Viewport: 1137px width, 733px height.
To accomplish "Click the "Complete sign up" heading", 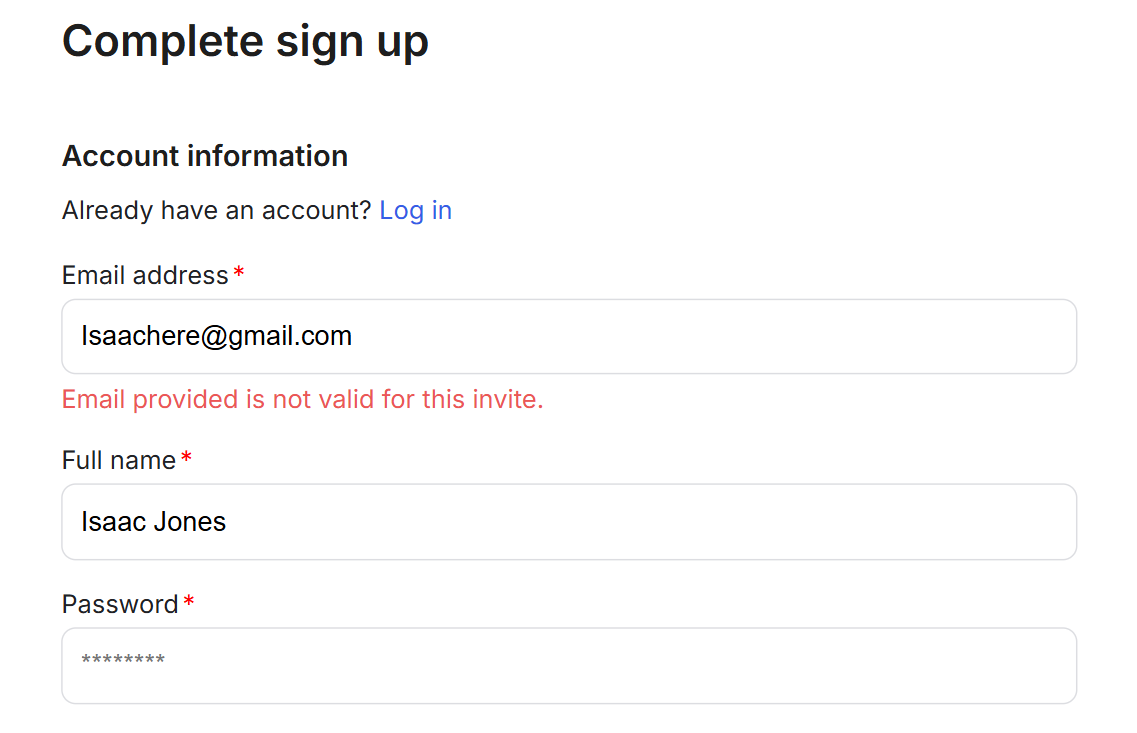I will point(245,41).
